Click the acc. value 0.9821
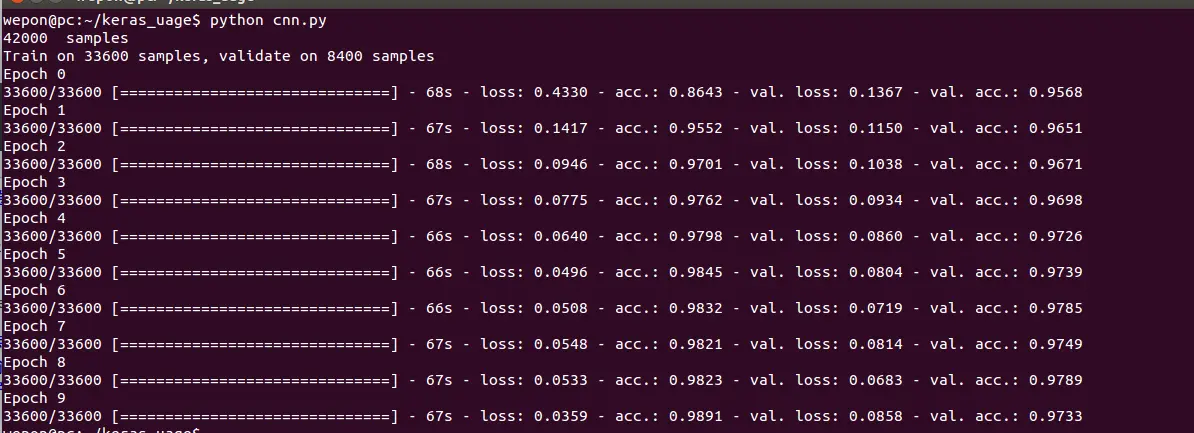 coord(696,345)
